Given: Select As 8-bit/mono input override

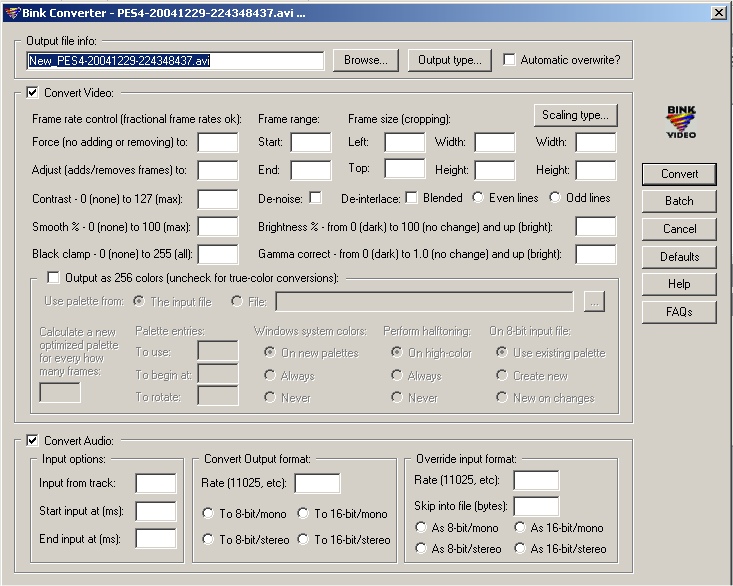Looking at the screenshot, I should [421, 527].
